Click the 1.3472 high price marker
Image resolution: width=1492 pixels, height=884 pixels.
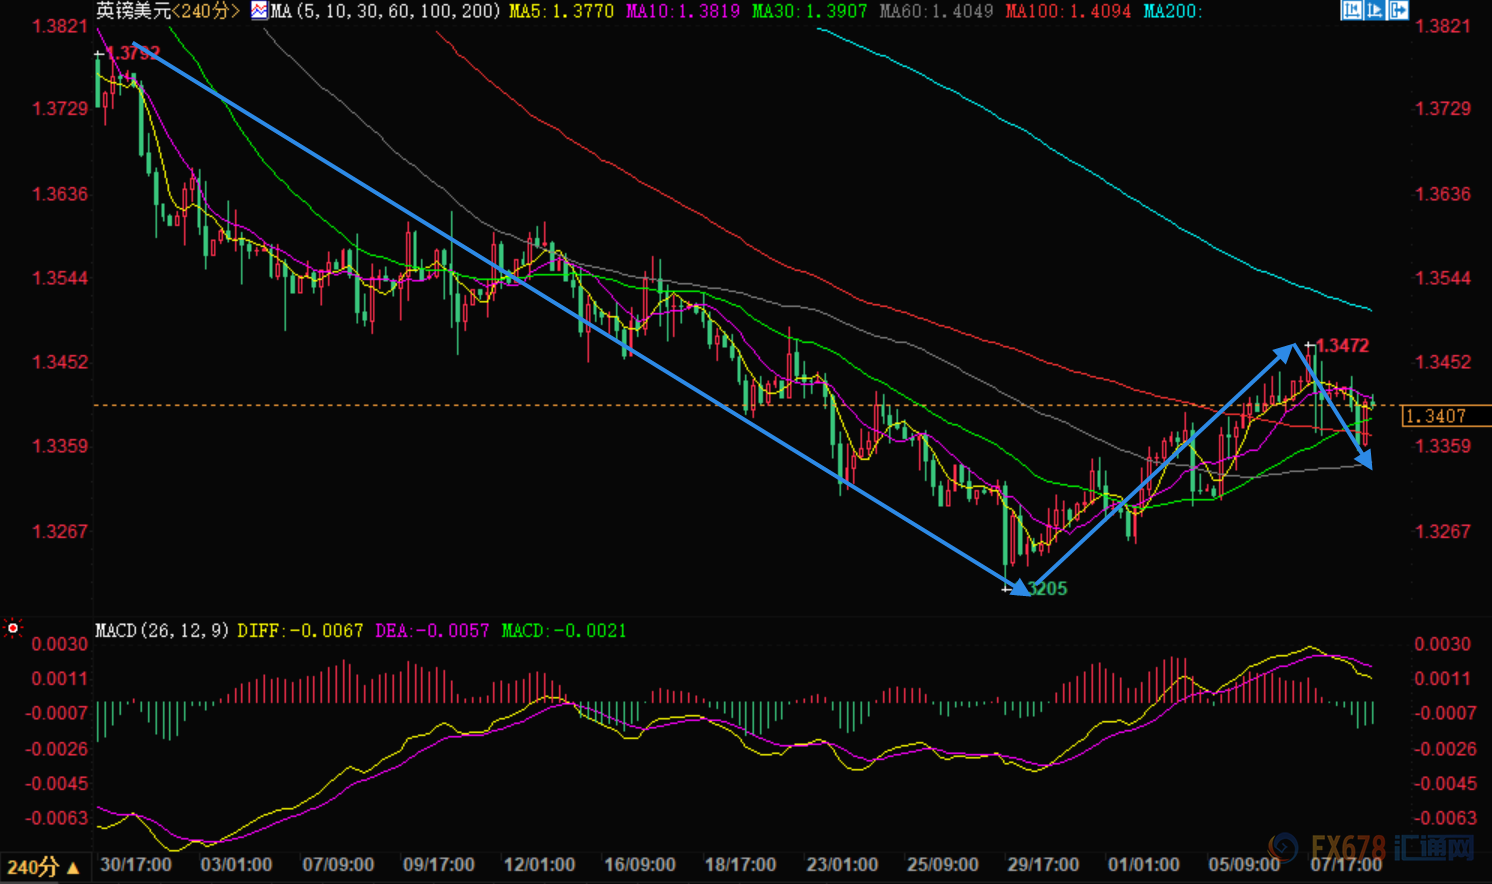click(x=1343, y=345)
